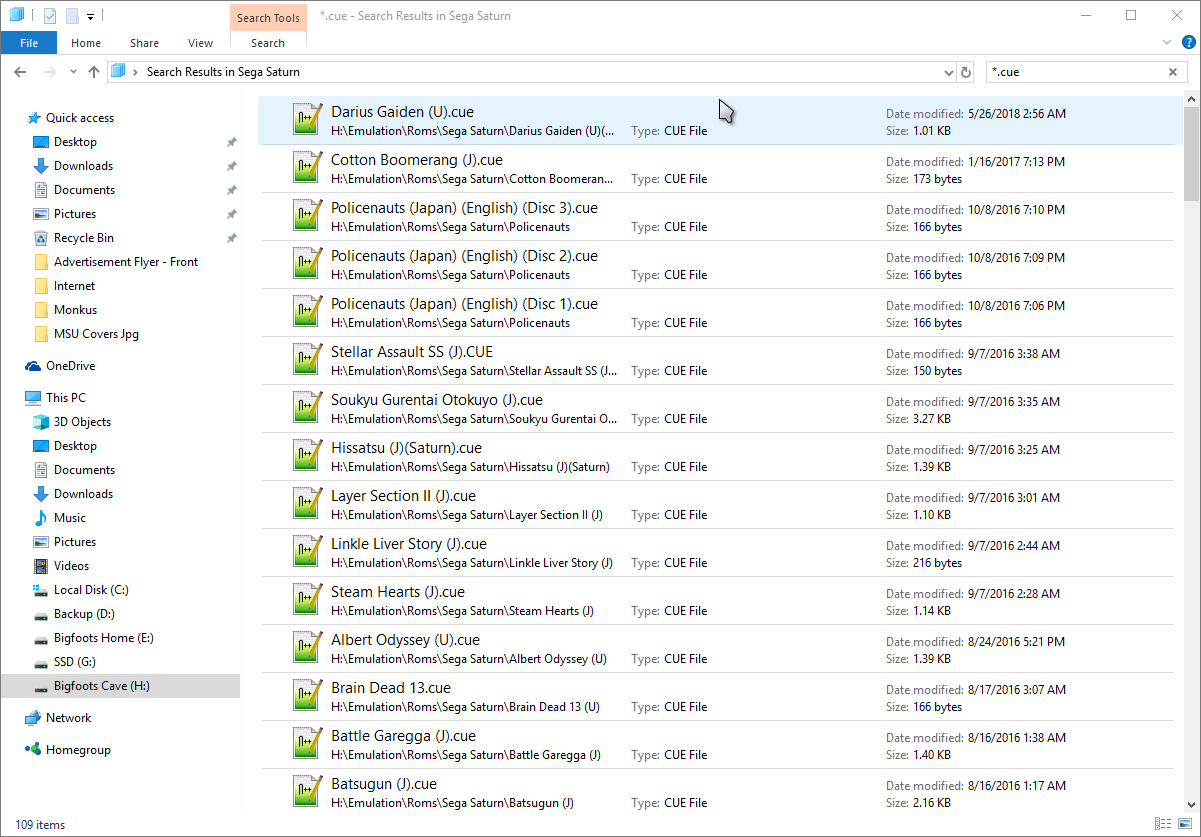The image size is (1201, 837).
Task: Open MSU Covers Jpg folder
Action: click(96, 334)
